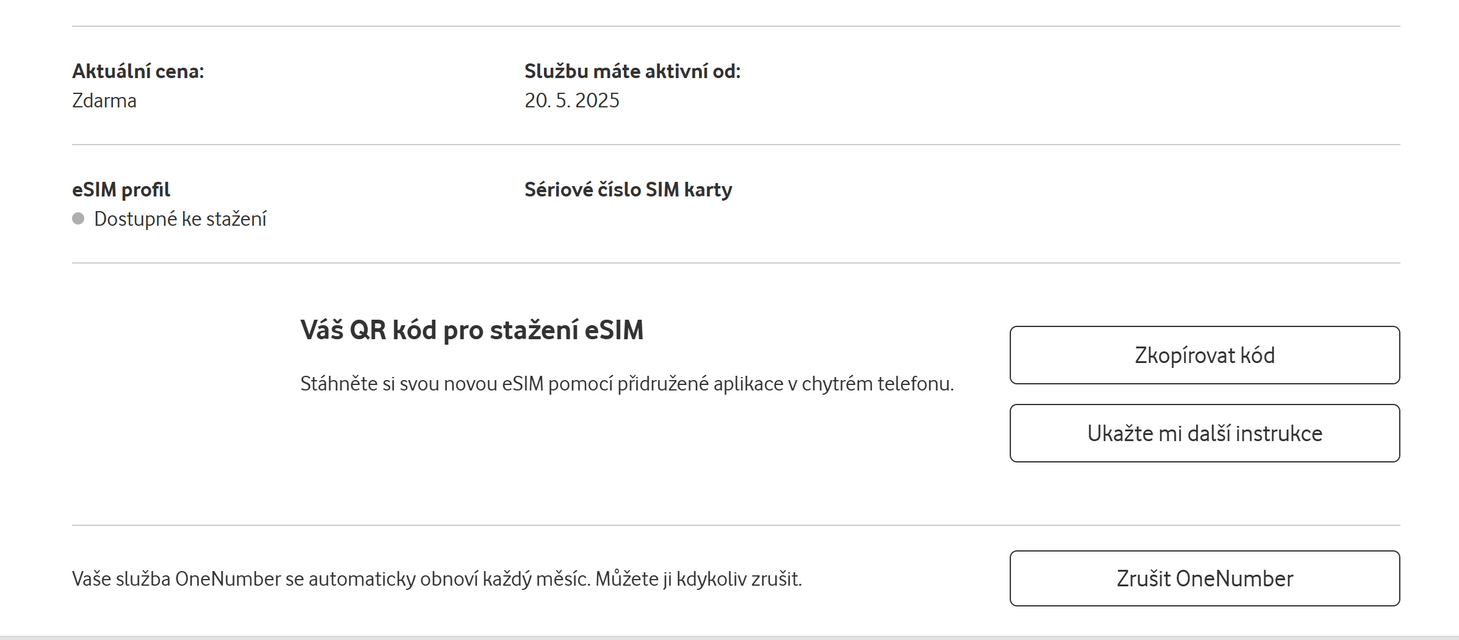Click the Stáhněte si svou novou eSIM description
Screen dimensions: 1459x640
tap(627, 384)
